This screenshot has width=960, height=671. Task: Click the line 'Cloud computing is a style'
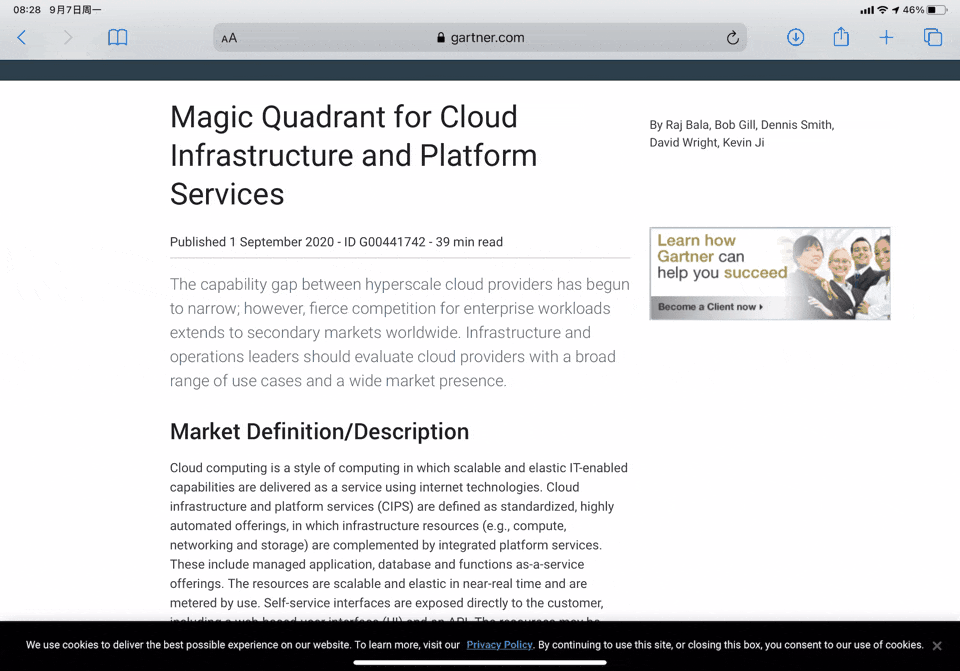[399, 468]
